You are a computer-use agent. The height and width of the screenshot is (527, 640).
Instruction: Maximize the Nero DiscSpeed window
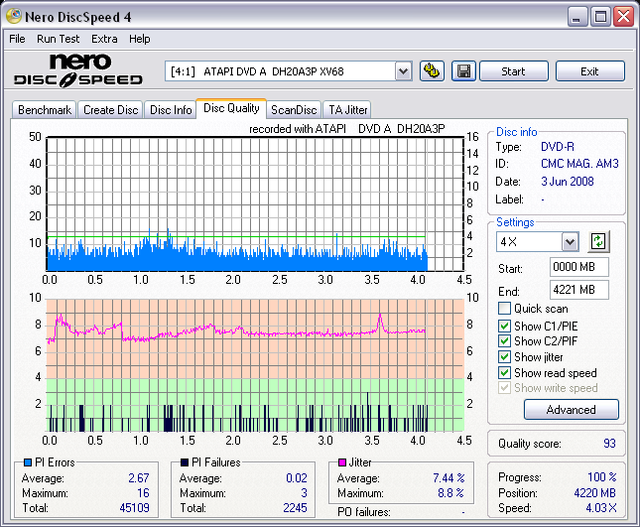pyautogui.click(x=600, y=17)
